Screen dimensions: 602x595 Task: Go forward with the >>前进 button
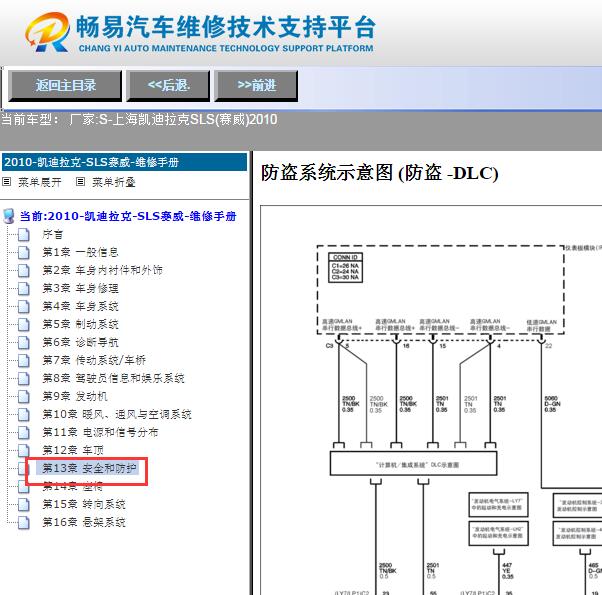256,86
